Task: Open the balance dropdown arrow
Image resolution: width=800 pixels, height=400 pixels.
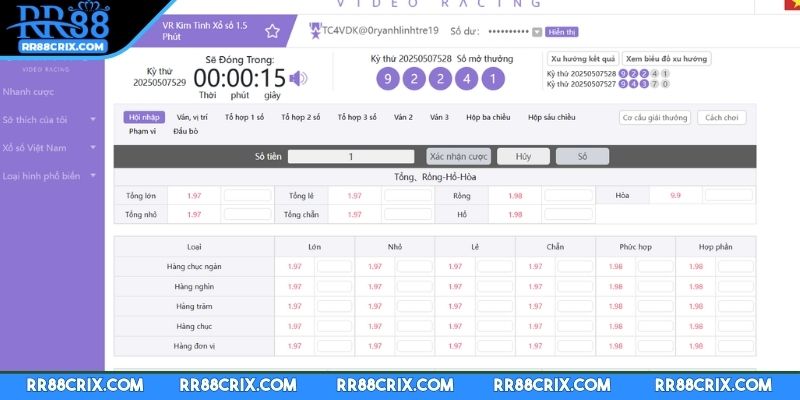Action: (536, 32)
